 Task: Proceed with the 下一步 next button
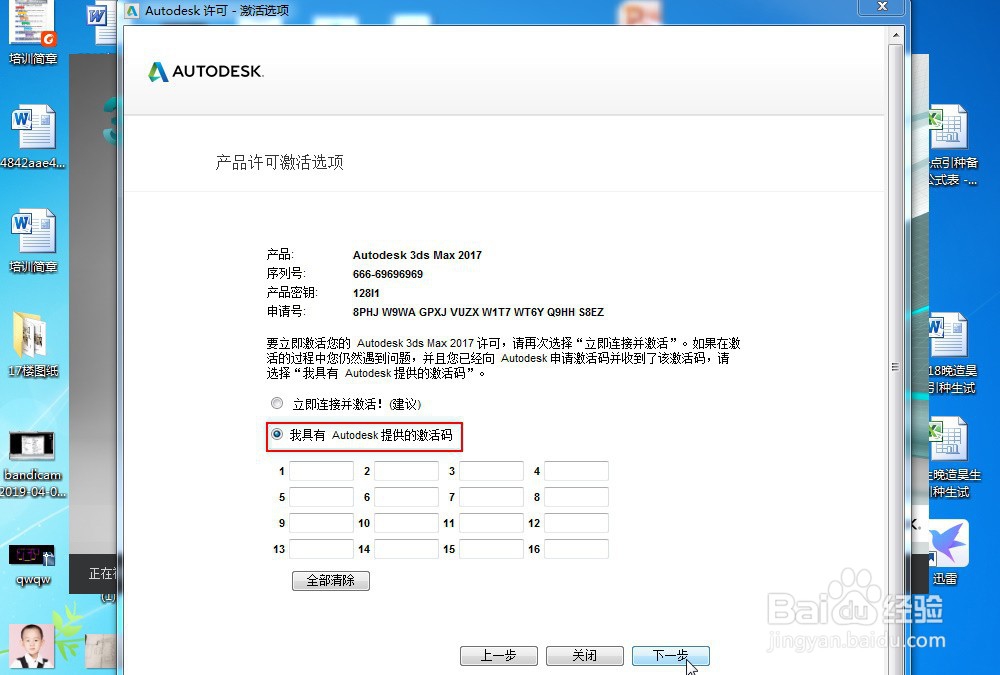pyautogui.click(x=670, y=656)
